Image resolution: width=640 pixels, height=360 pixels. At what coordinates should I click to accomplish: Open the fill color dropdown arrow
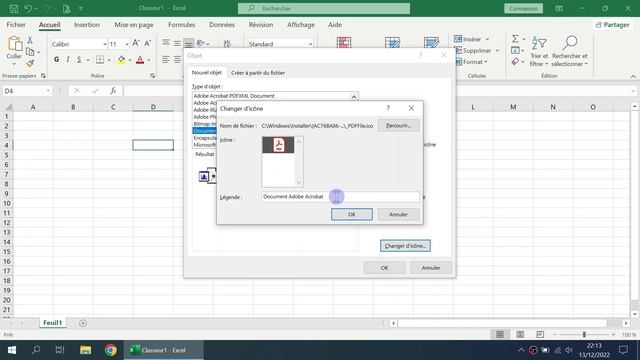point(130,60)
